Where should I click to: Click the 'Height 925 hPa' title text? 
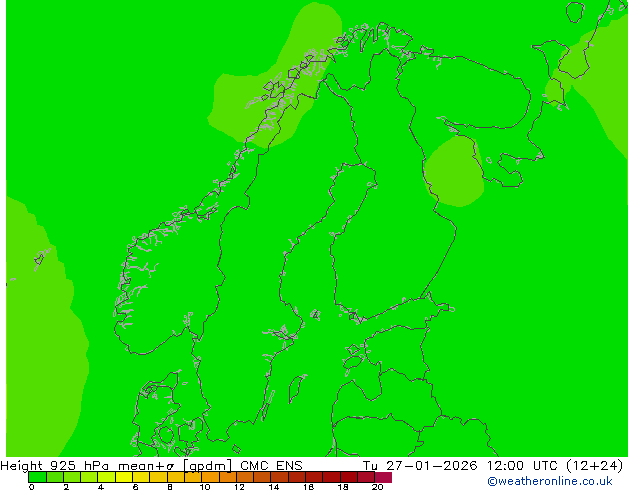point(55,466)
